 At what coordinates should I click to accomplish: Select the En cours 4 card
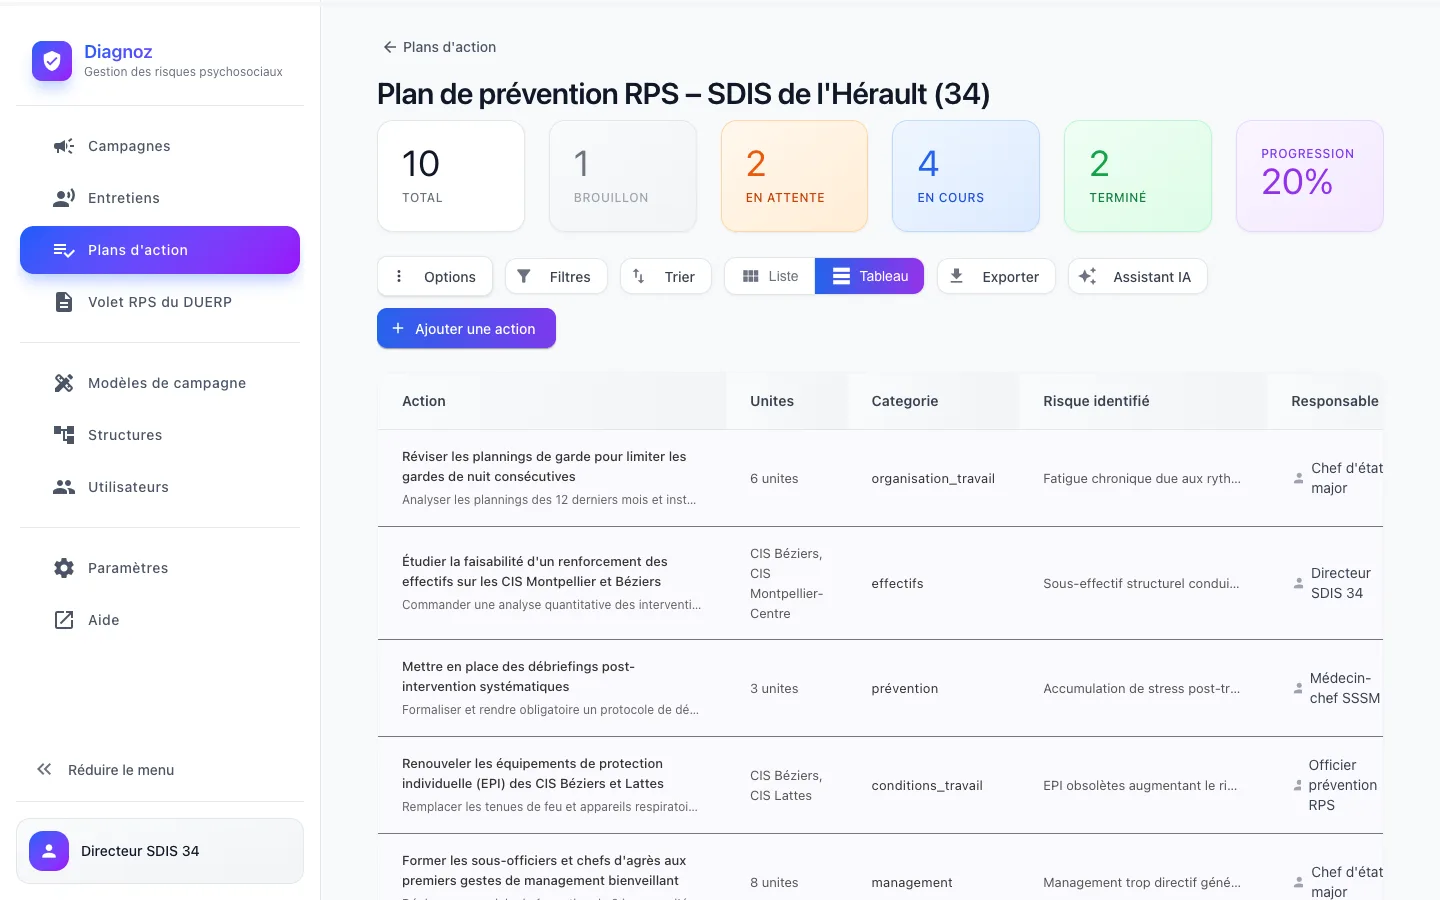(966, 176)
